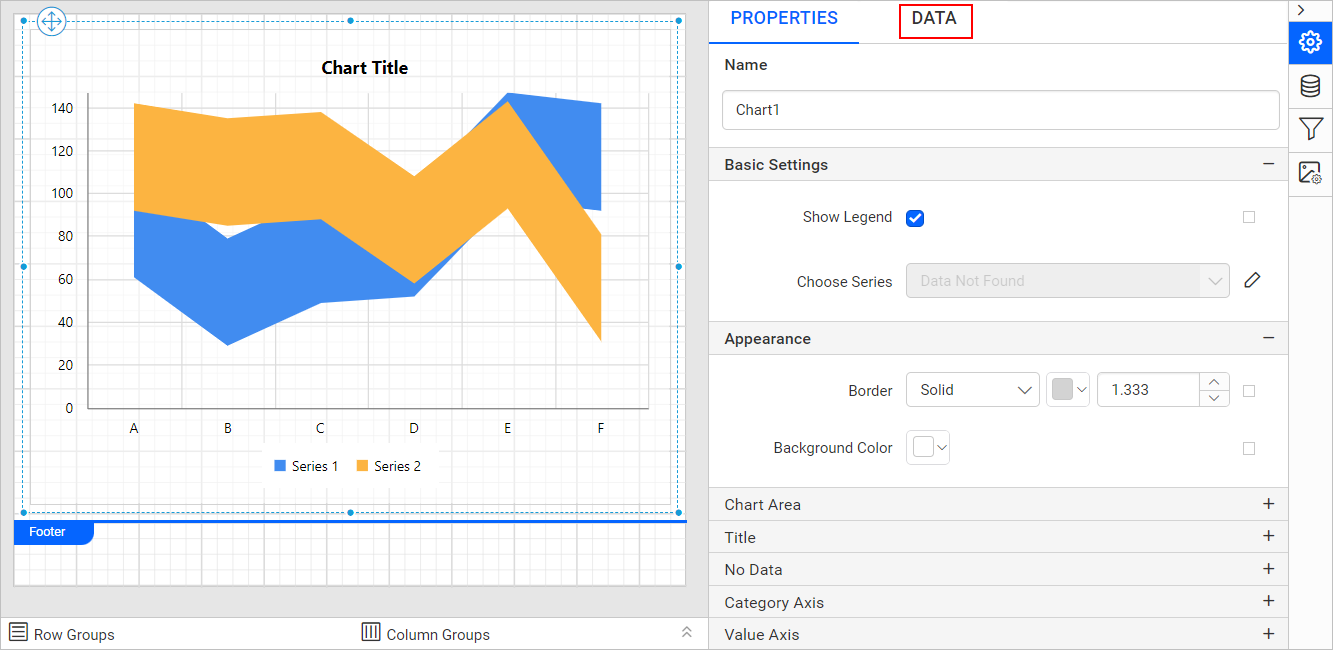Collapse the Basic Settings section
The image size is (1333, 650).
pos(1268,164)
